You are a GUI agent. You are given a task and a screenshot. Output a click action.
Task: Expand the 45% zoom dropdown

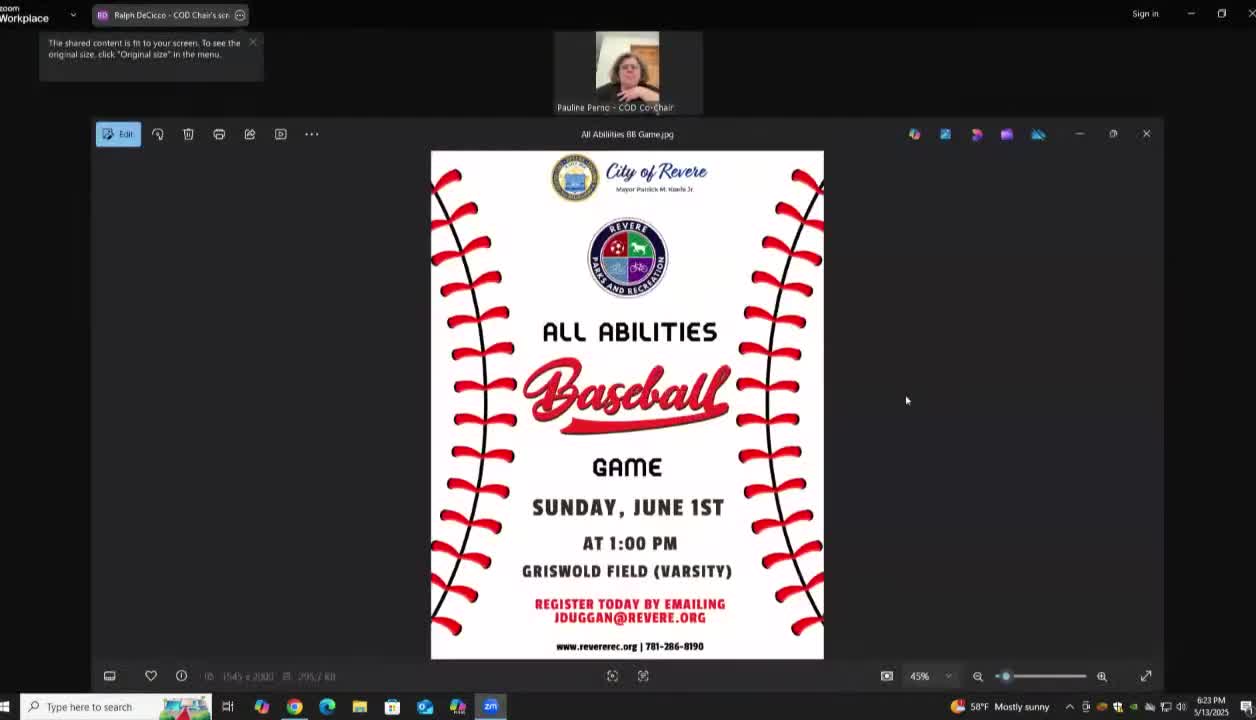pyautogui.click(x=948, y=676)
